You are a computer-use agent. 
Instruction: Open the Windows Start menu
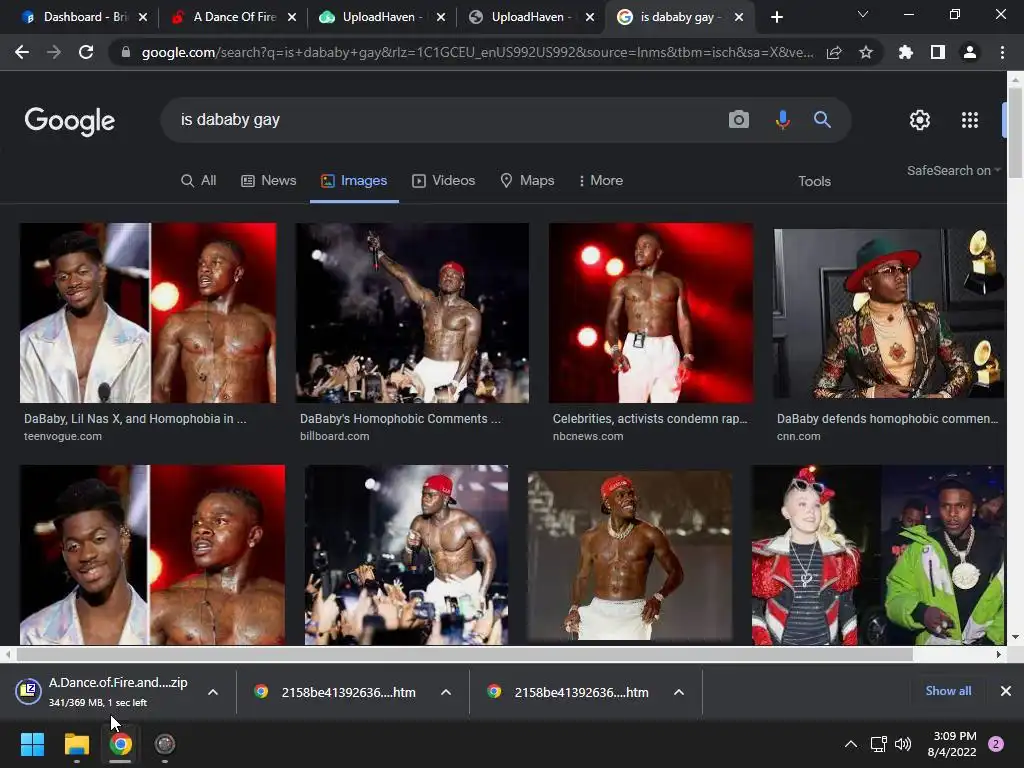32,744
